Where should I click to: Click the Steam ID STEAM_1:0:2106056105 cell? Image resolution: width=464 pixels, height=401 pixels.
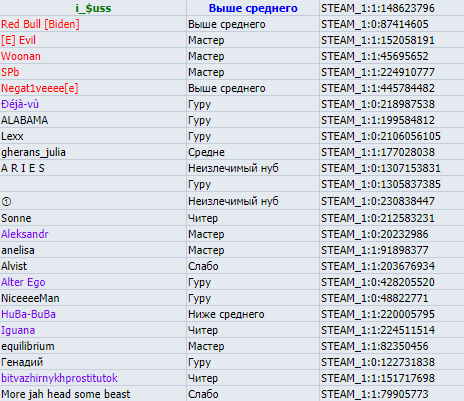point(381,136)
